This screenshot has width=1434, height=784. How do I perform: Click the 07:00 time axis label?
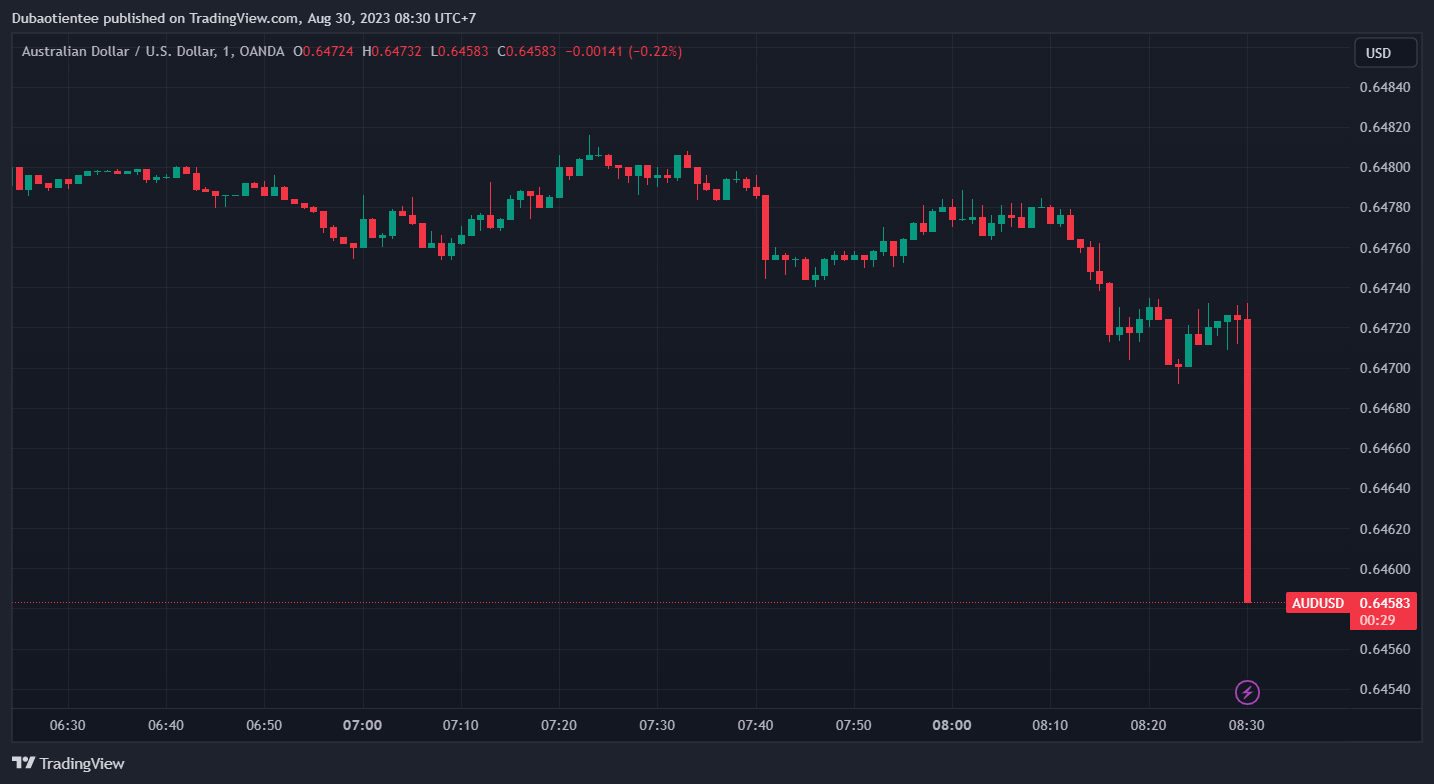pyautogui.click(x=362, y=725)
